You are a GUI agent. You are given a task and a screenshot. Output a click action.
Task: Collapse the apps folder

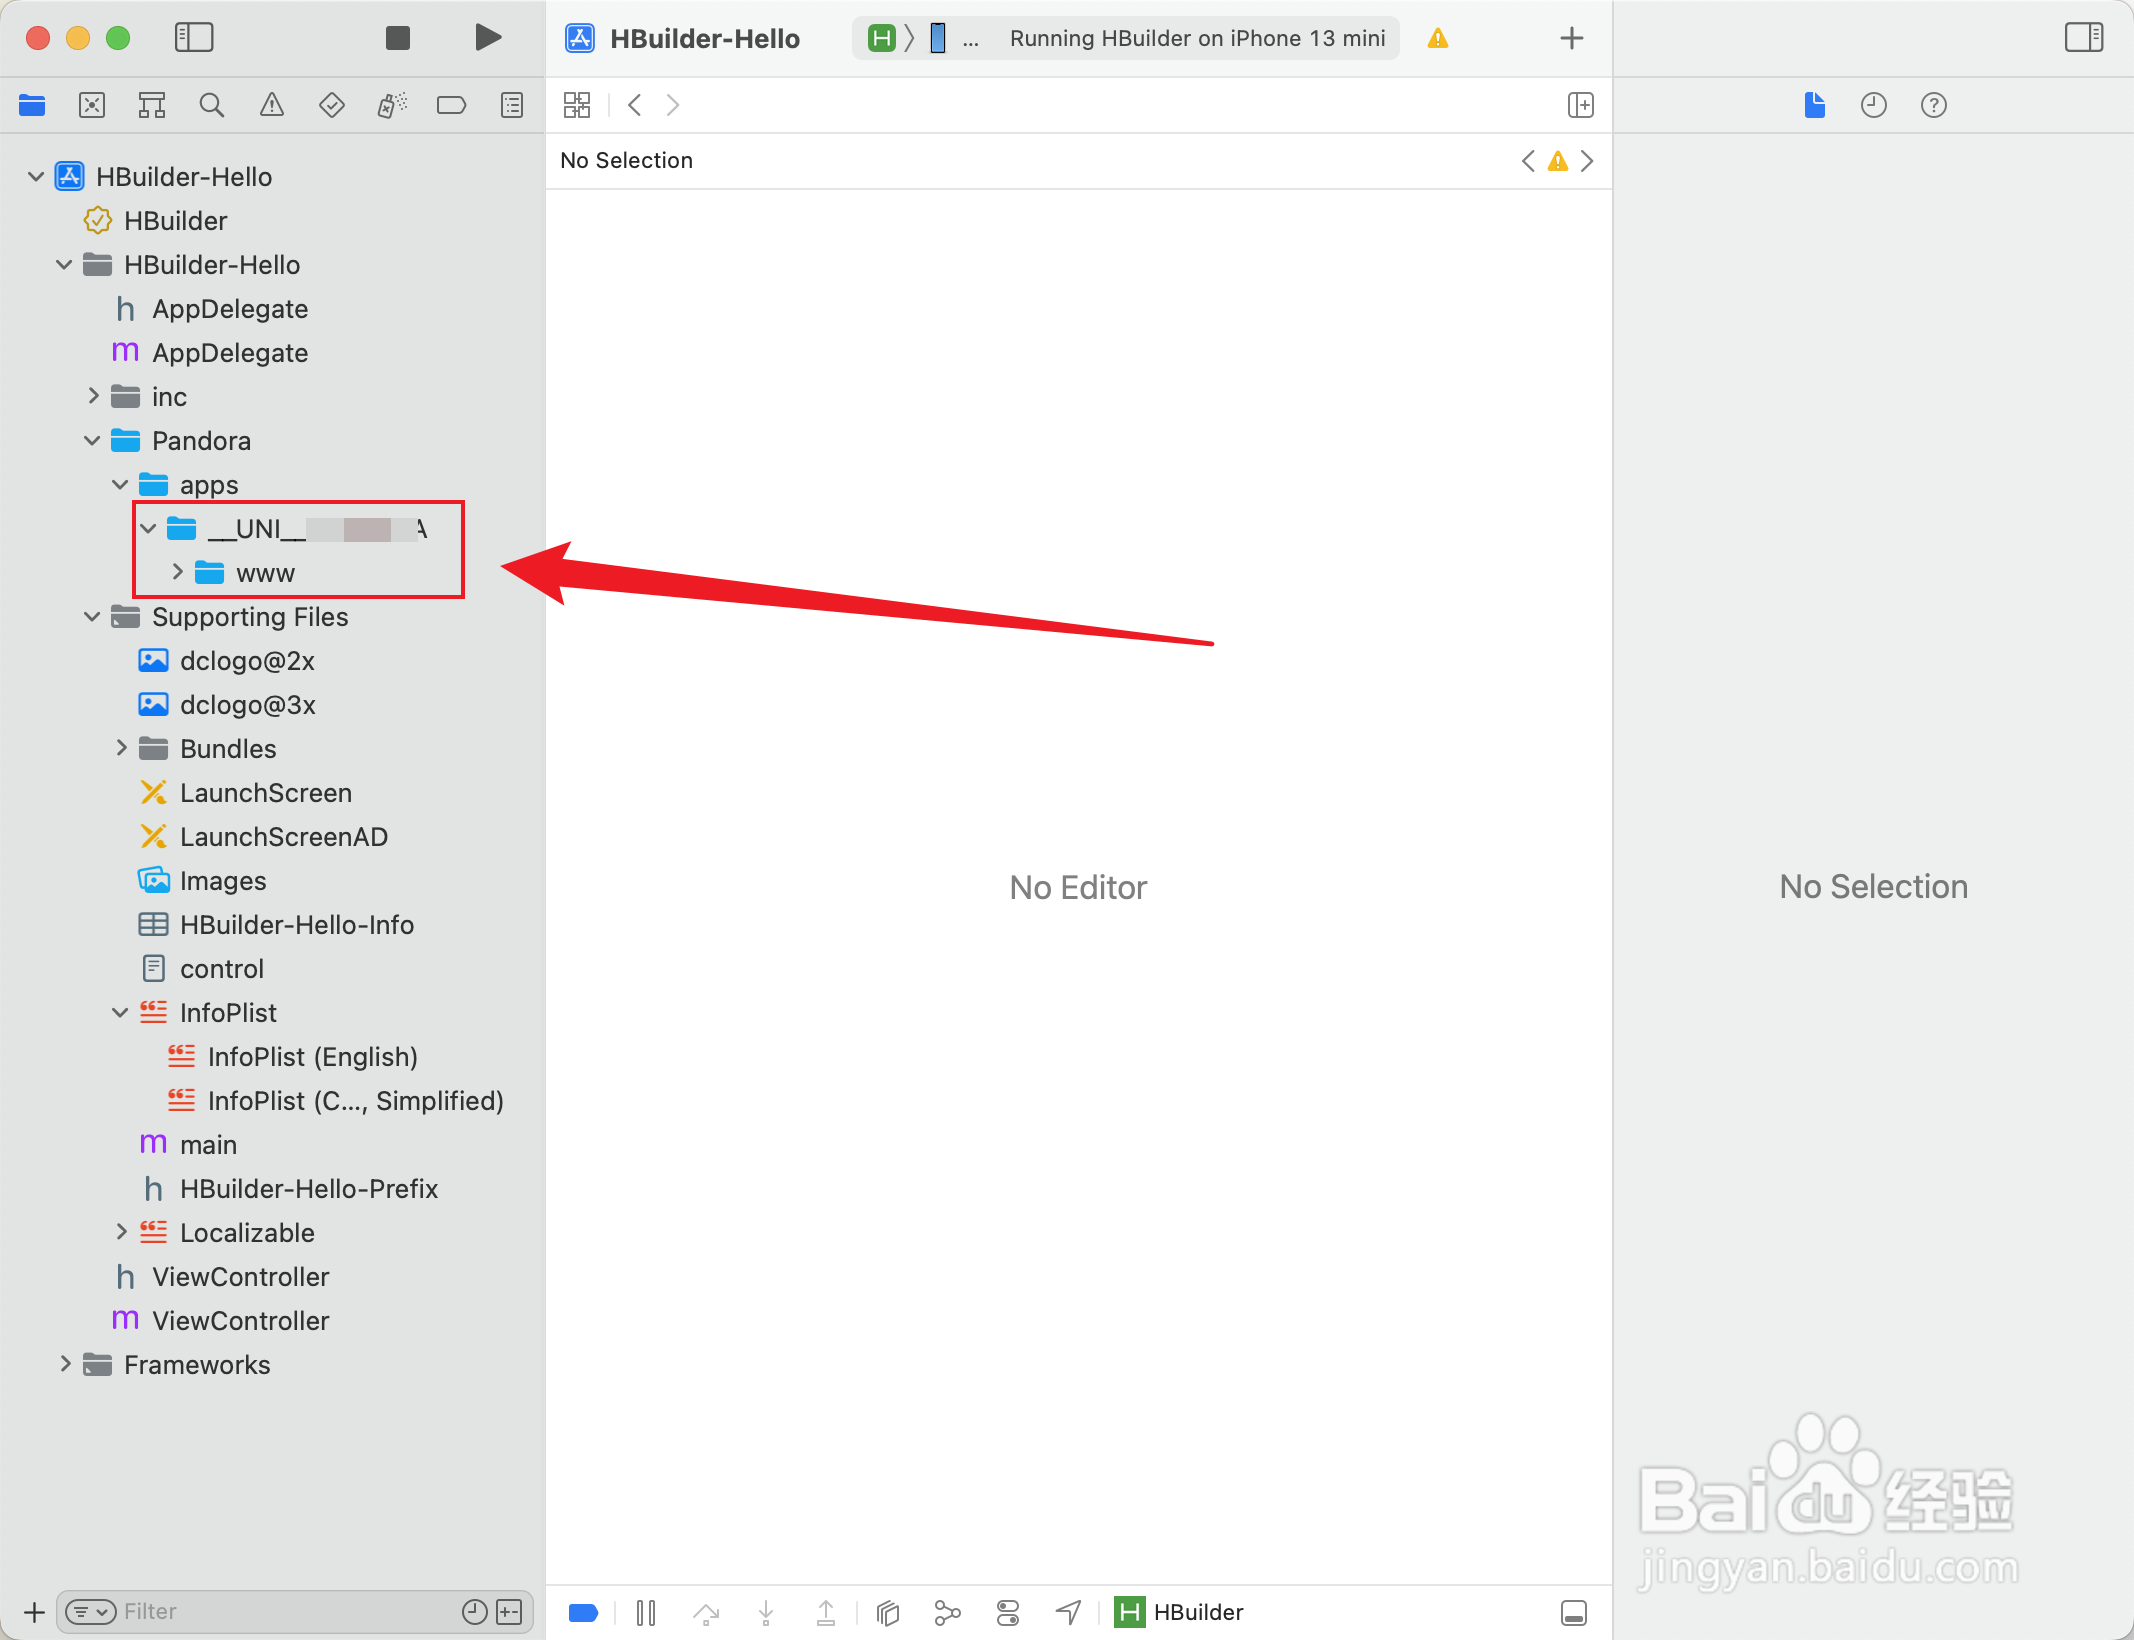[120, 485]
